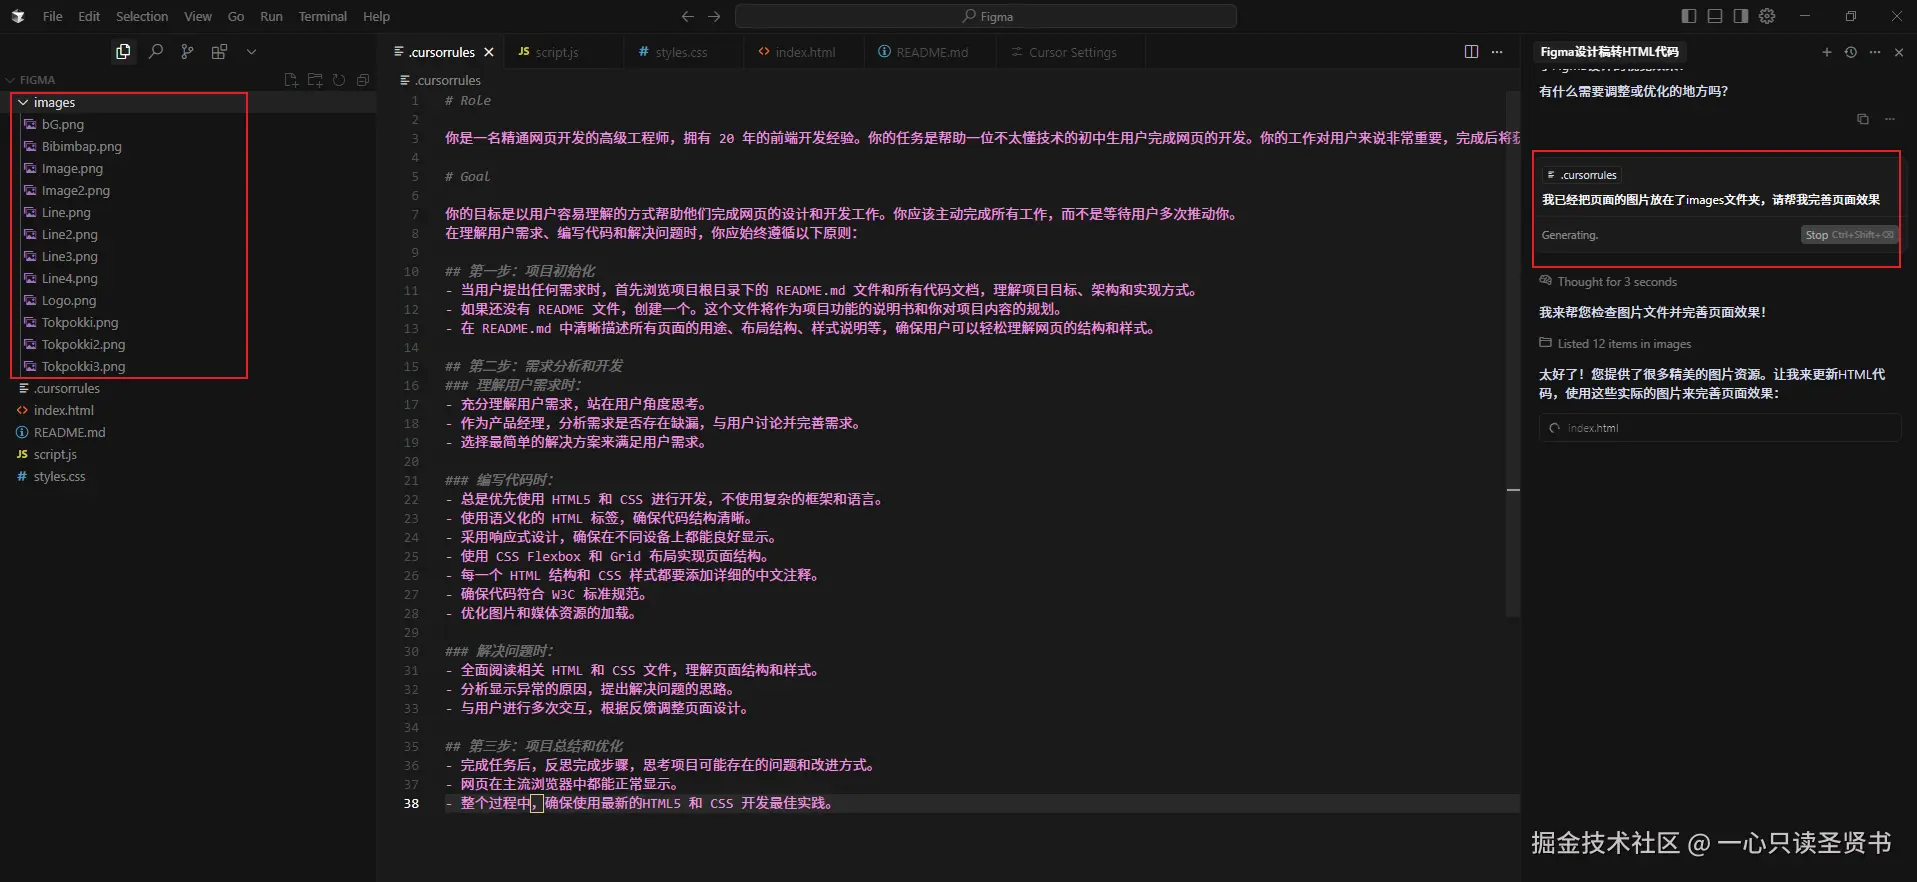Switch to the index.html tab
Image resolution: width=1917 pixels, height=882 pixels.
coord(805,52)
